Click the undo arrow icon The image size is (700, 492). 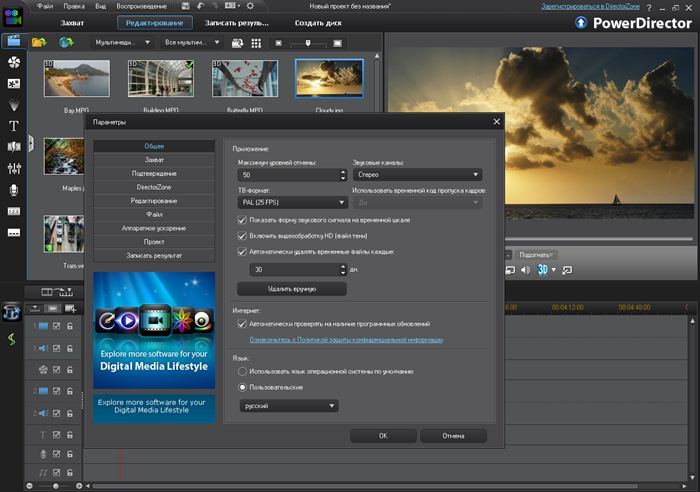point(201,6)
